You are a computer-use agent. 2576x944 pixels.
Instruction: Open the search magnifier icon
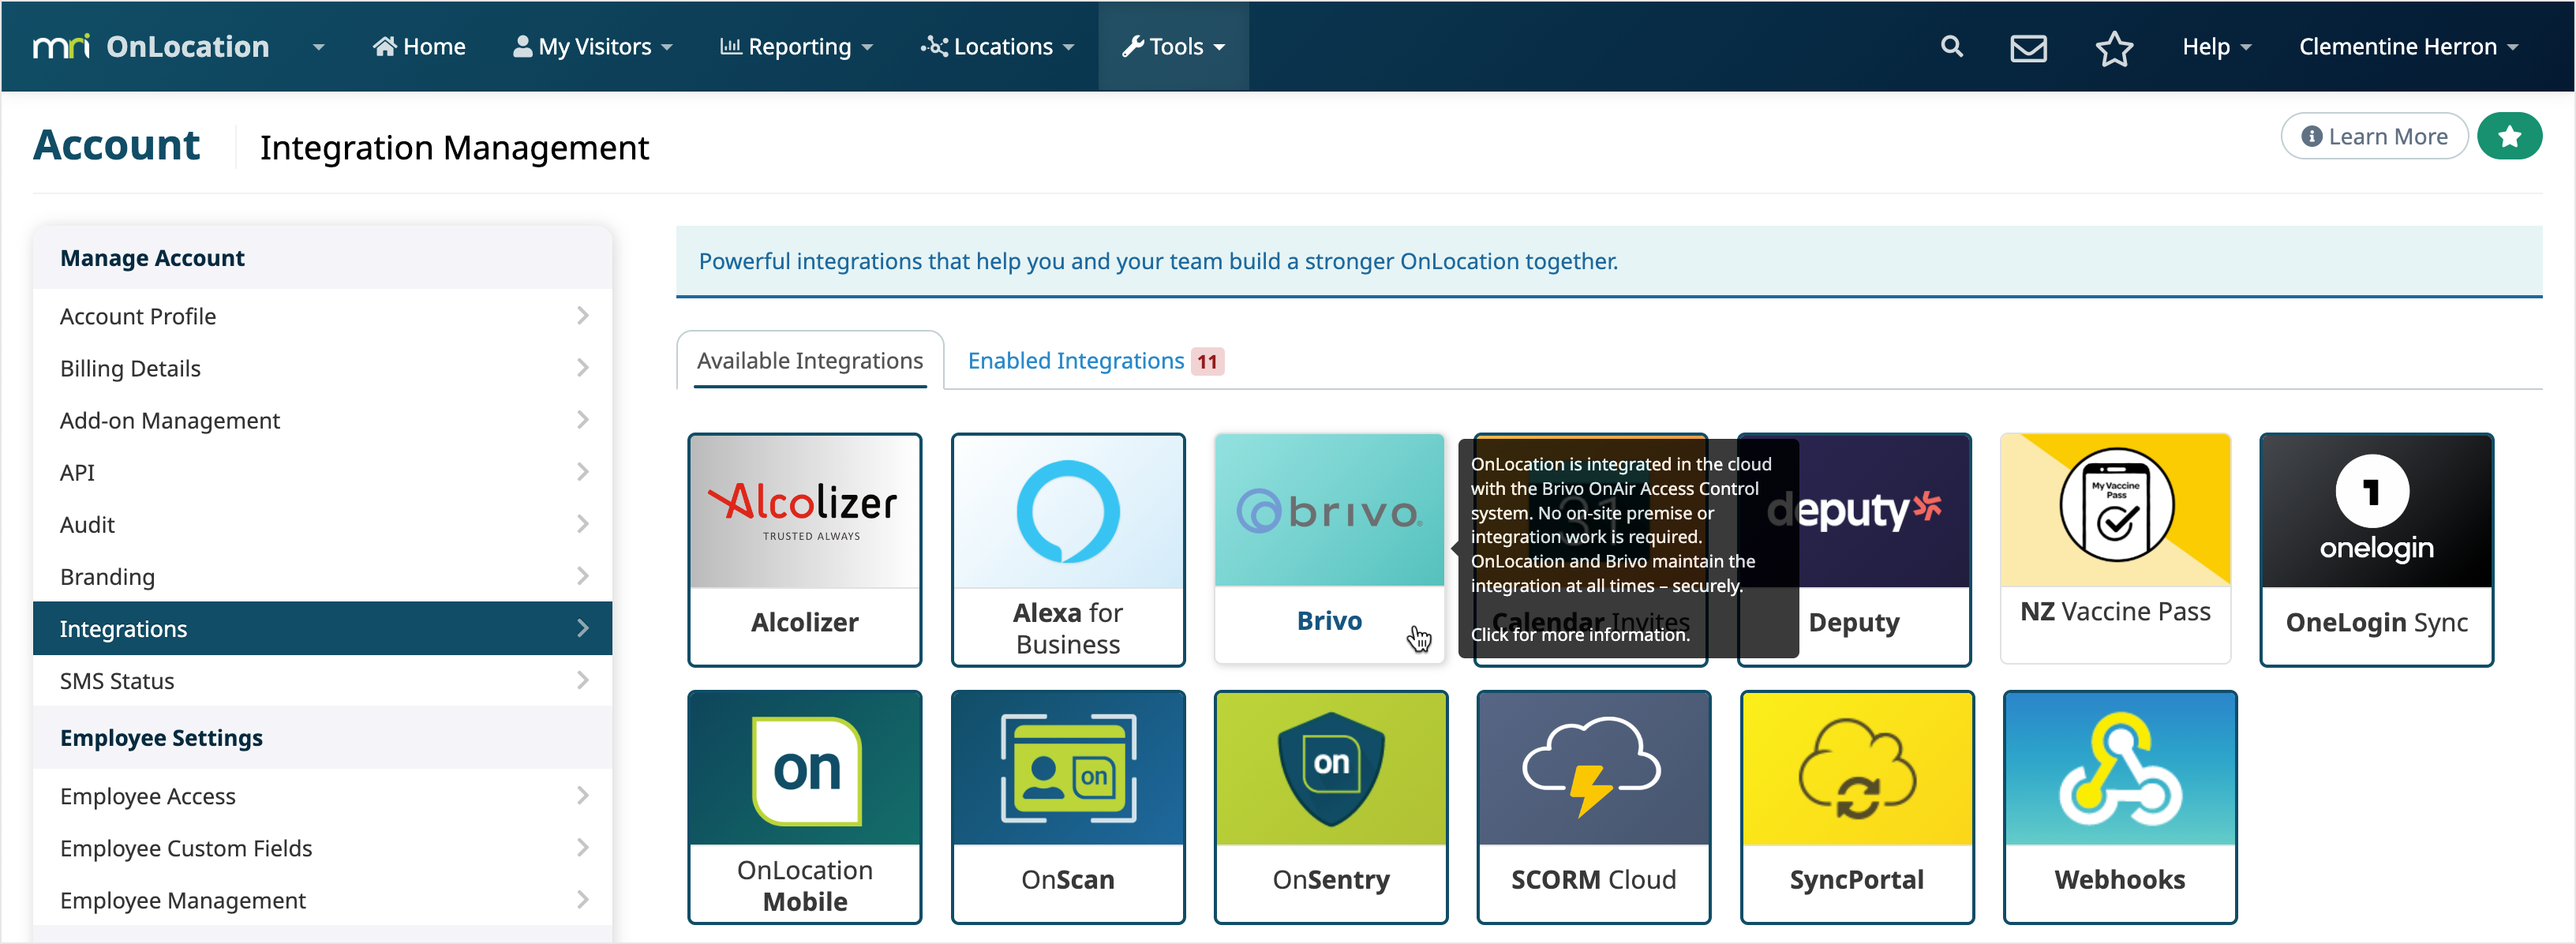pos(1951,46)
